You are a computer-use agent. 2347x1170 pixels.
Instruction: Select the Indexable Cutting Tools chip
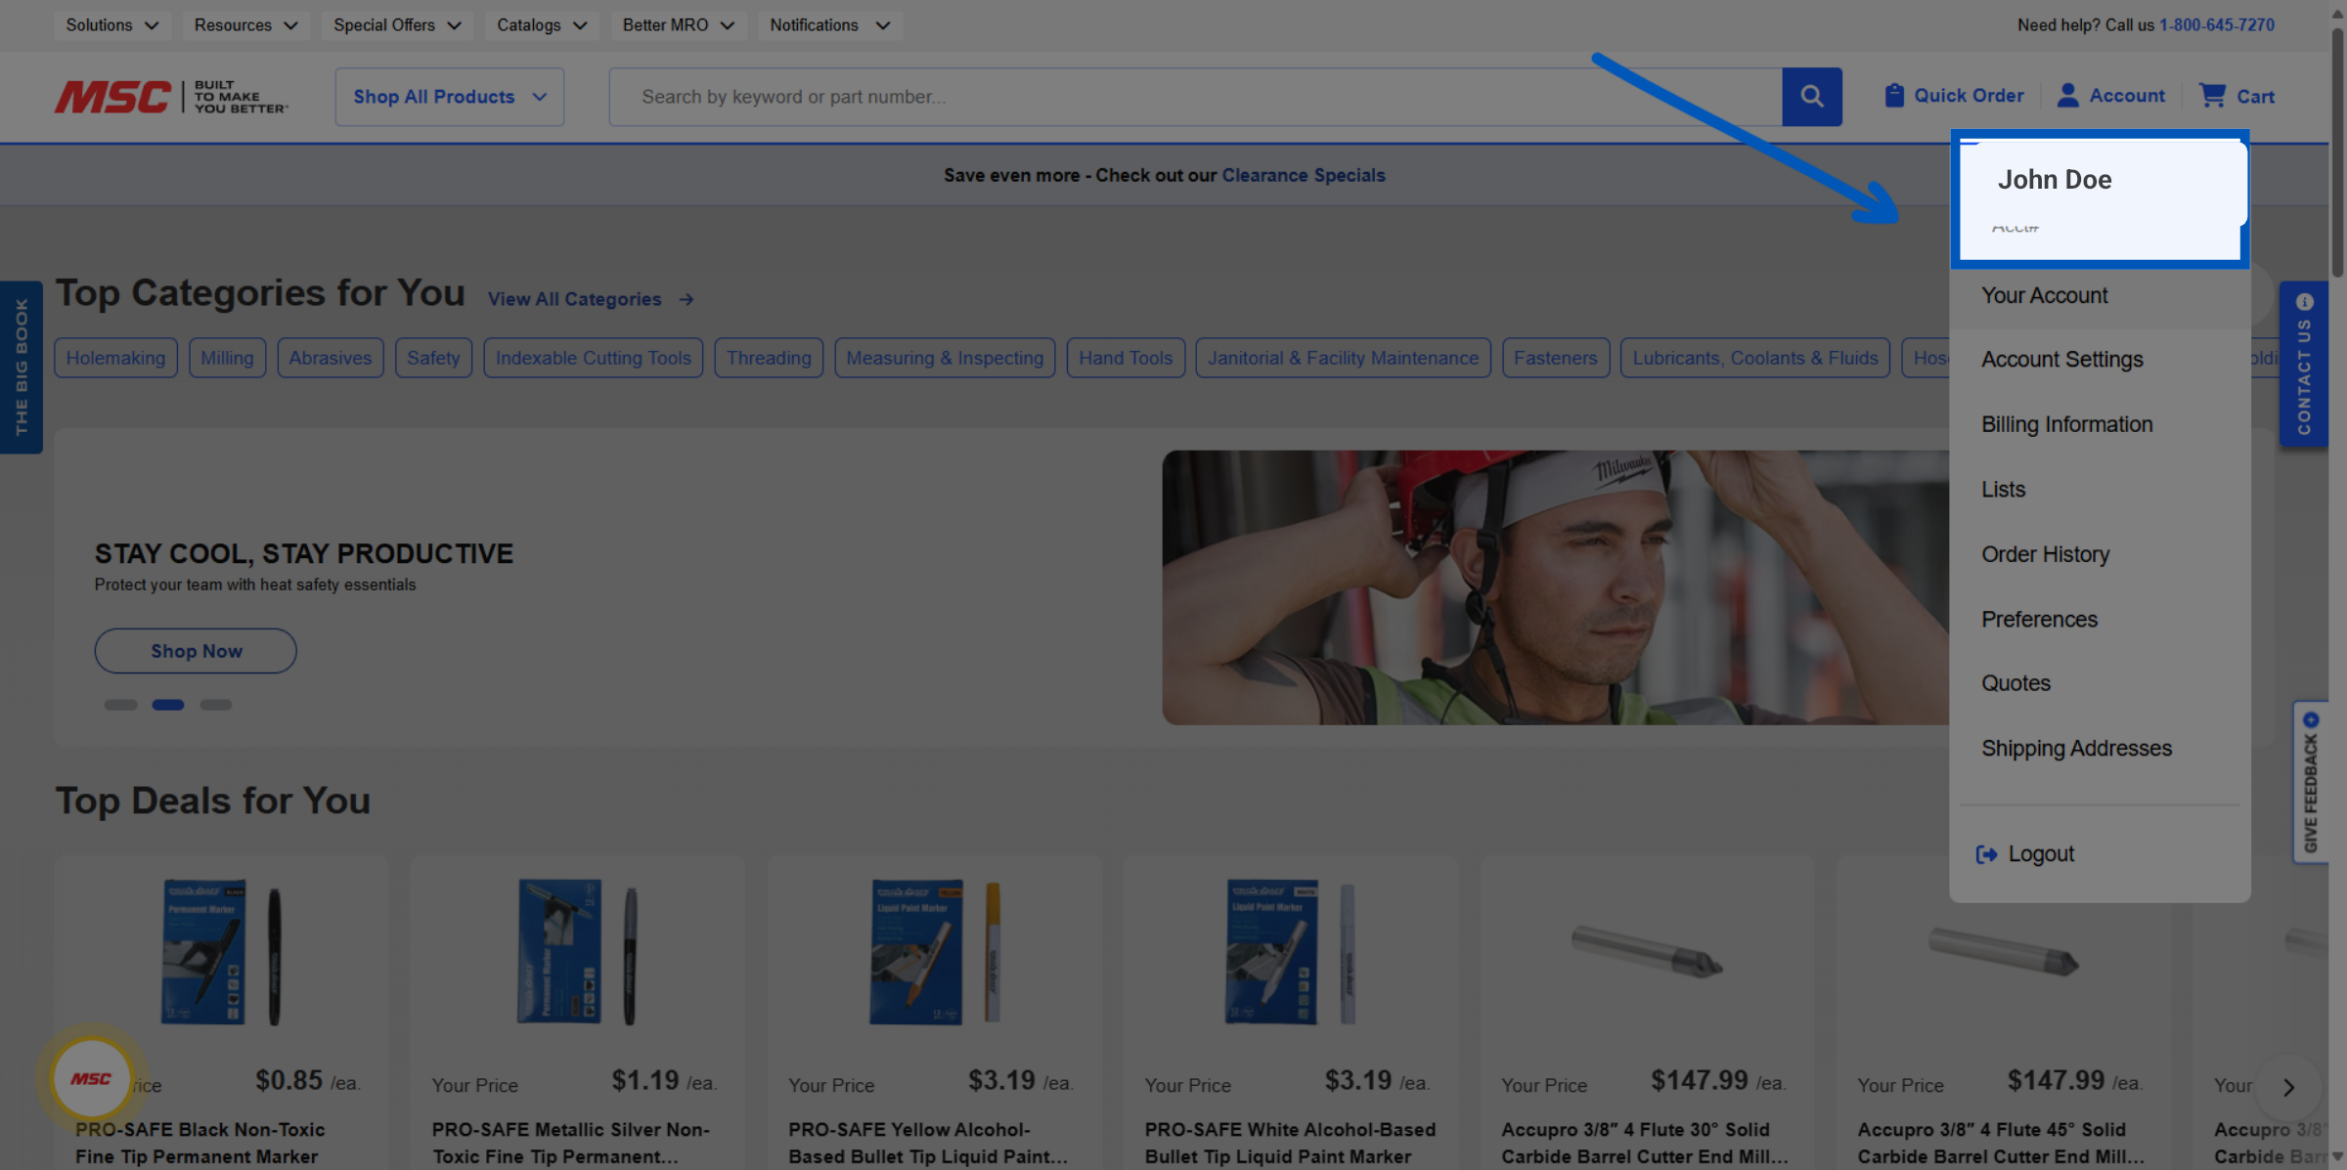(593, 358)
